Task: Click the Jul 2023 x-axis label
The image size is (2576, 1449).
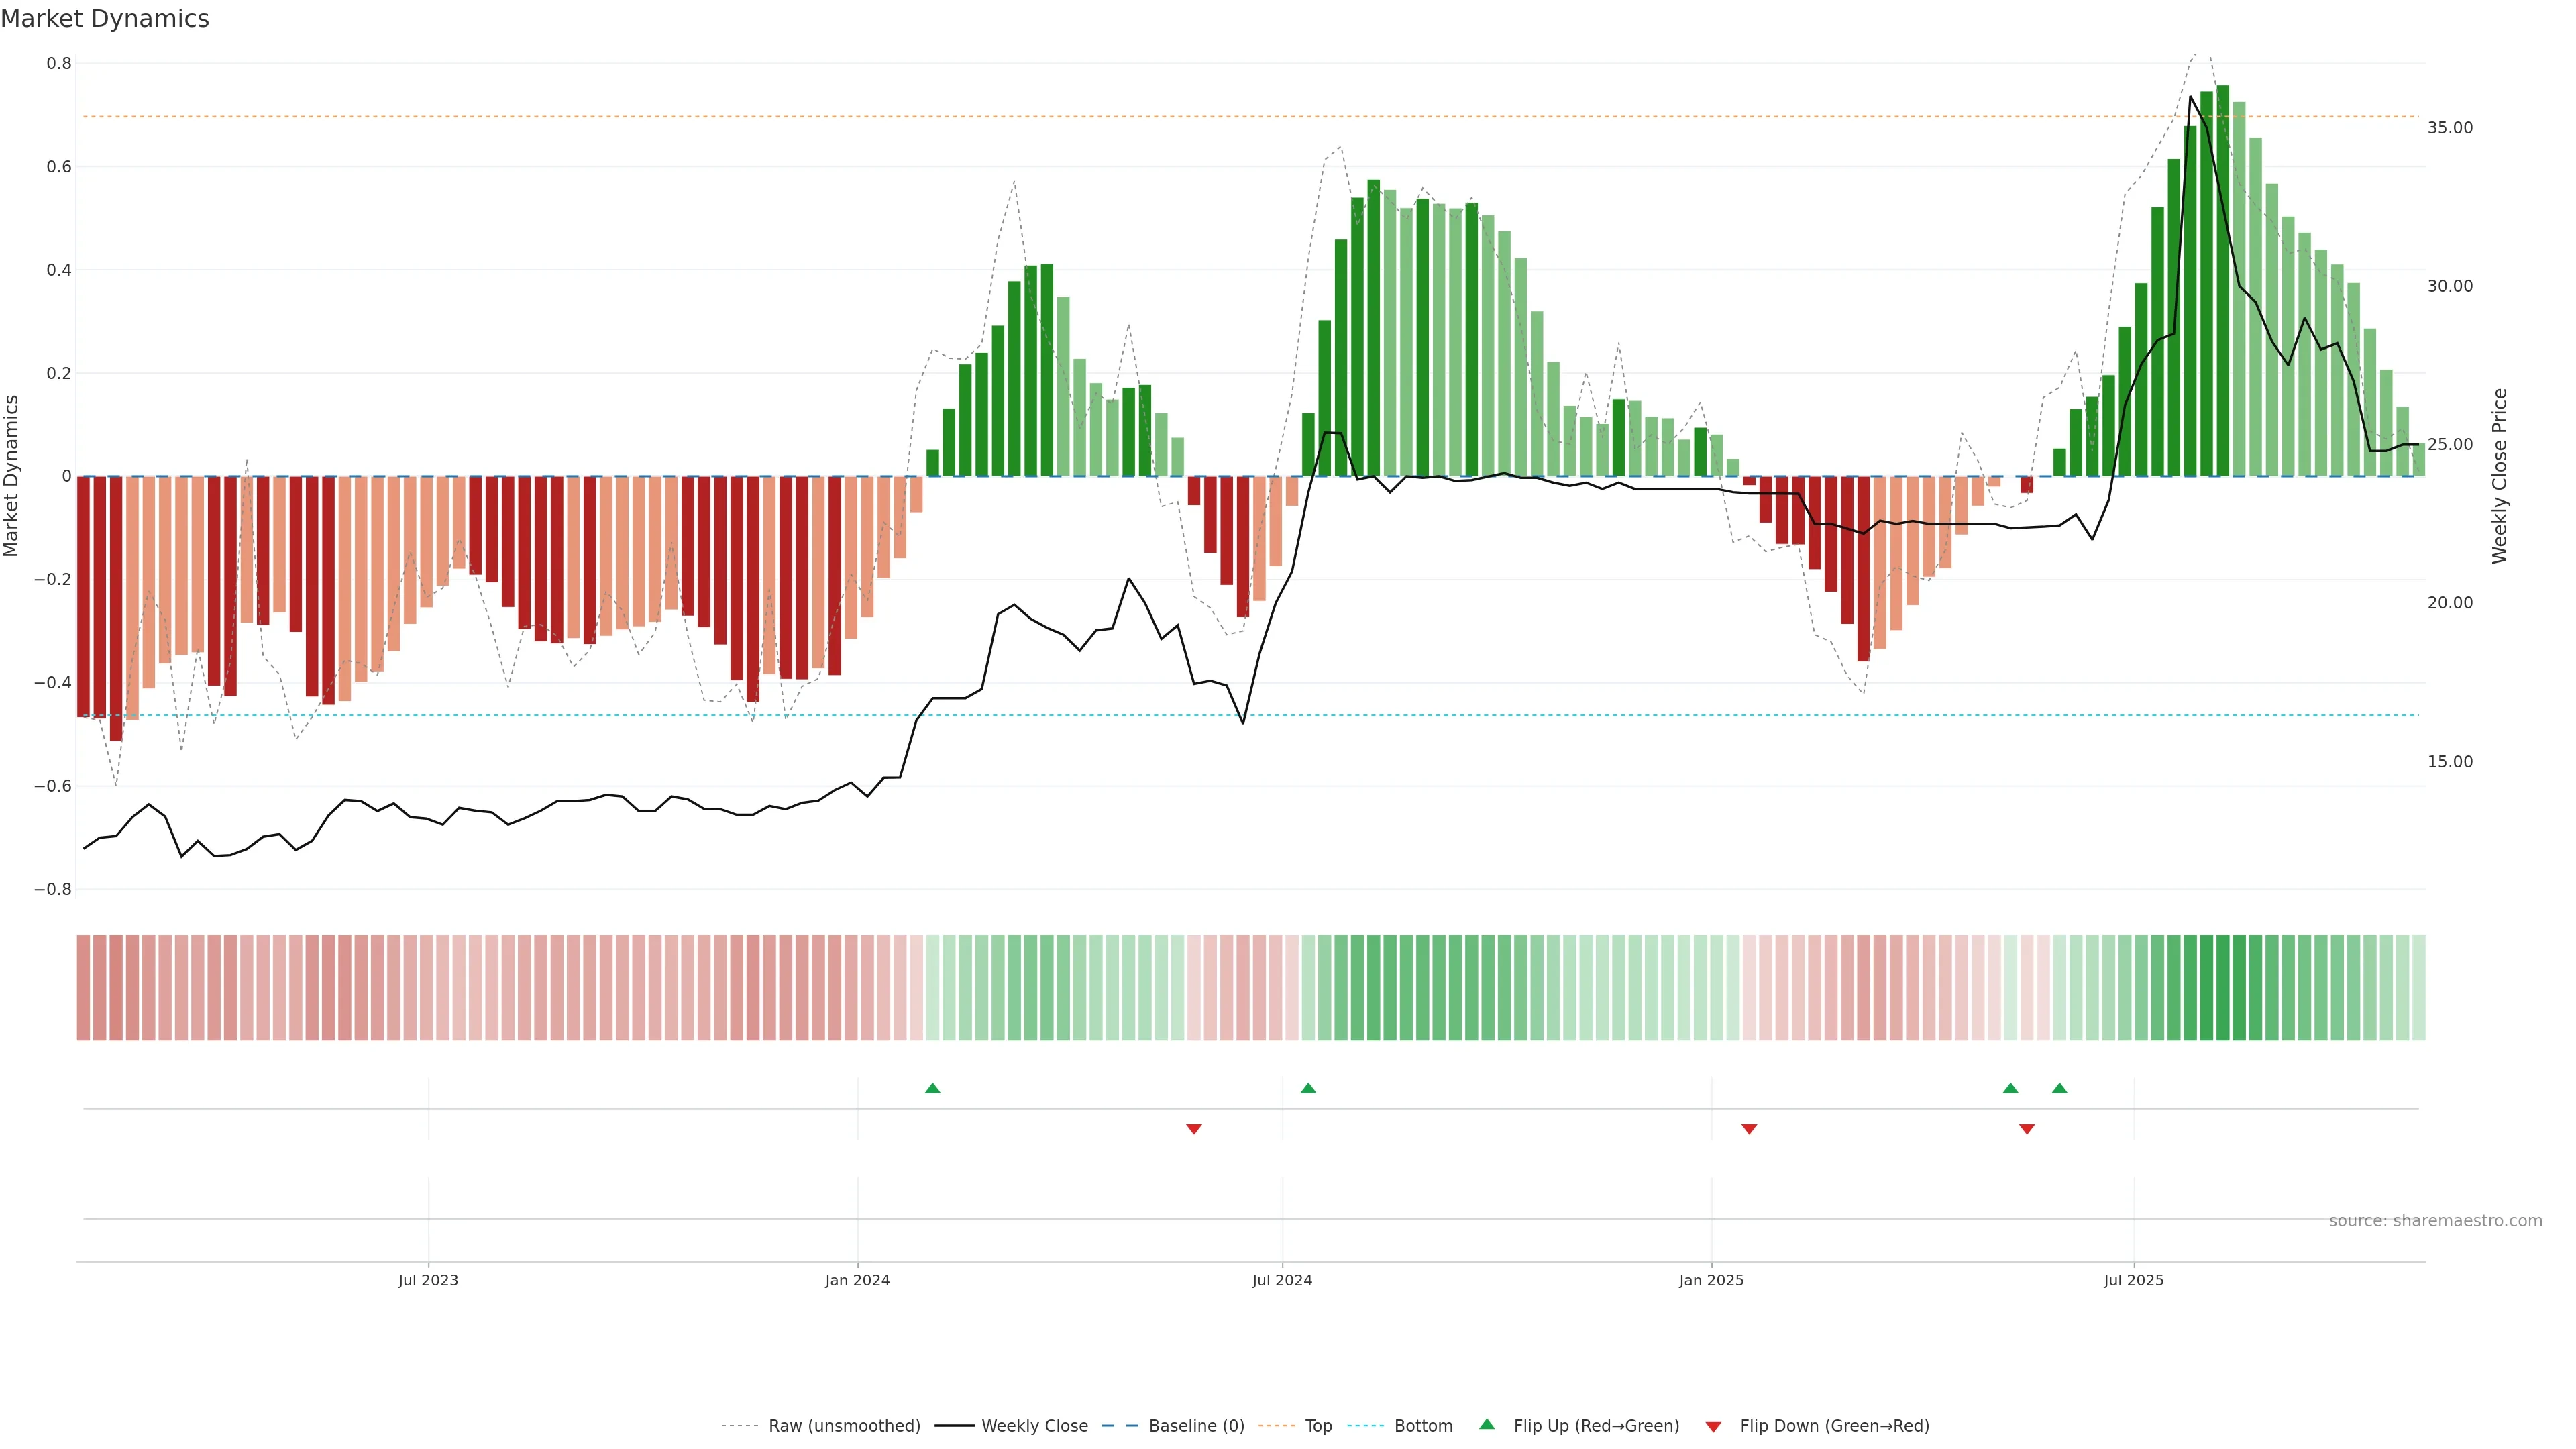Action: pyautogui.click(x=428, y=1280)
